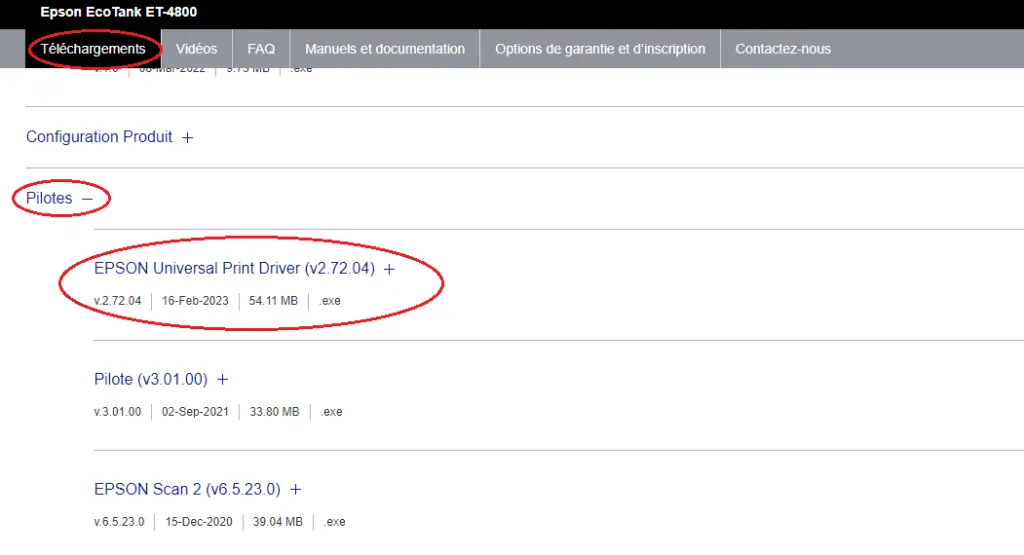Screen dimensions: 1024x555
Task: Click file size 54.11 MB
Action: [x=273, y=301]
